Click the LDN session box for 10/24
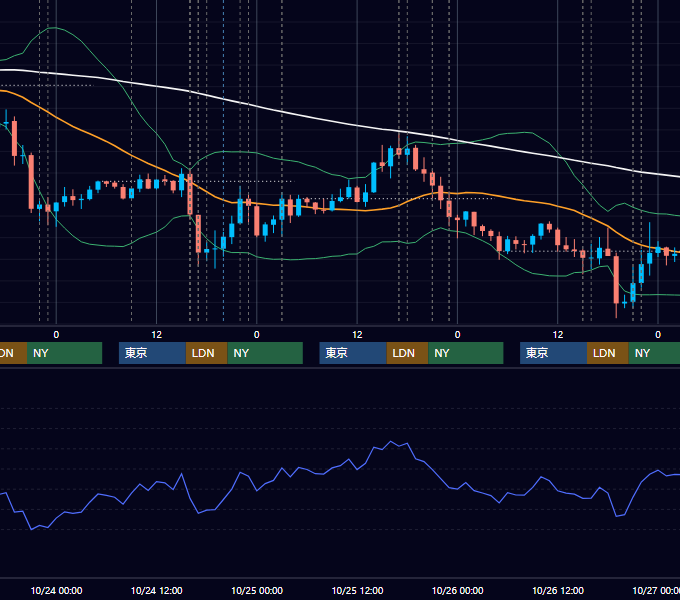Viewport: 680px width, 600px height. (206, 353)
